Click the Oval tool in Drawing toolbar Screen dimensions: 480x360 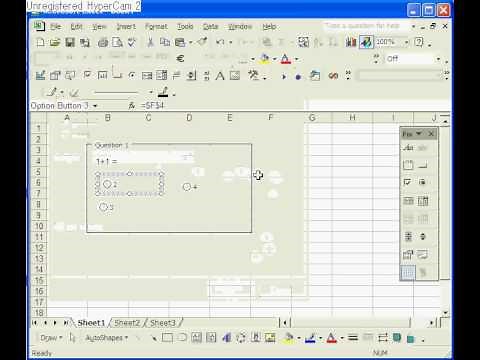pos(182,338)
